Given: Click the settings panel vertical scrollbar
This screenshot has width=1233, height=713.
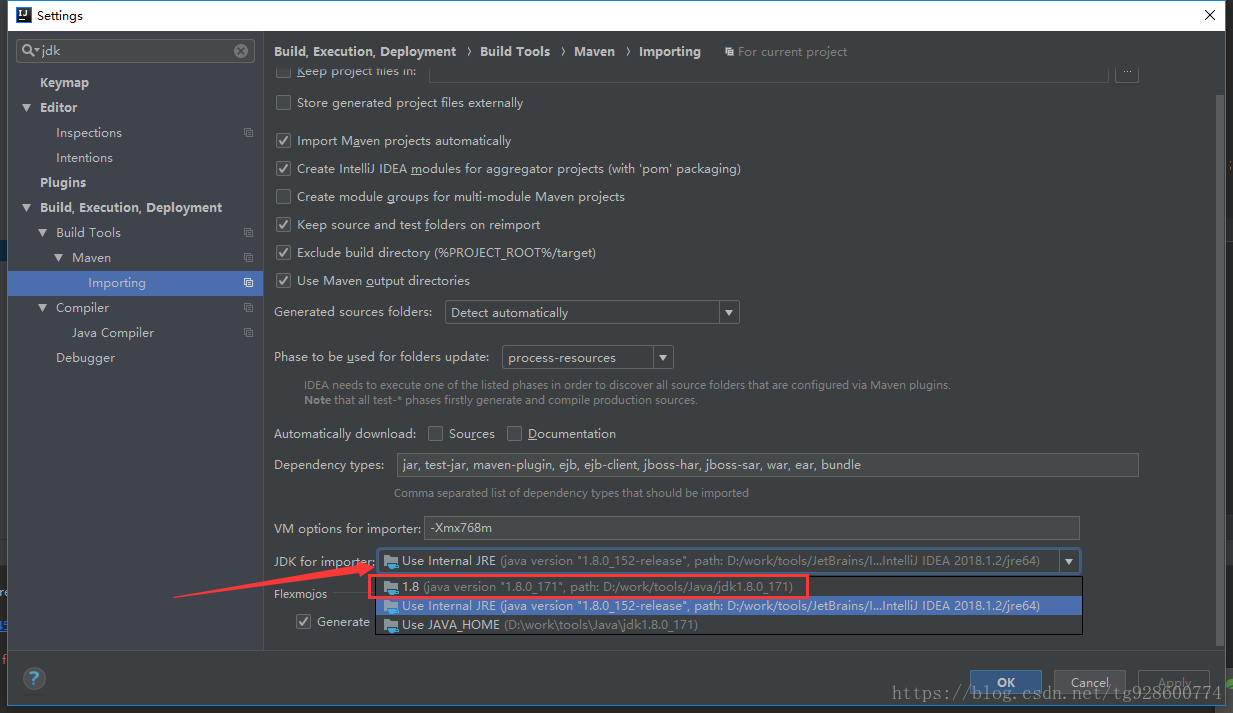Looking at the screenshot, I should point(1219,370).
